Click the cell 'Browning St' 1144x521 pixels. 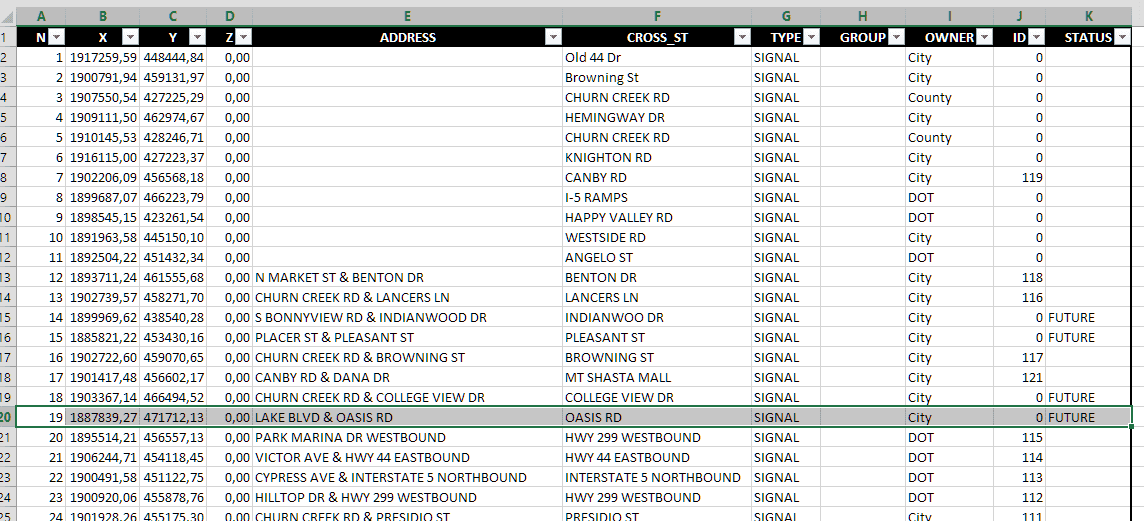coord(657,77)
